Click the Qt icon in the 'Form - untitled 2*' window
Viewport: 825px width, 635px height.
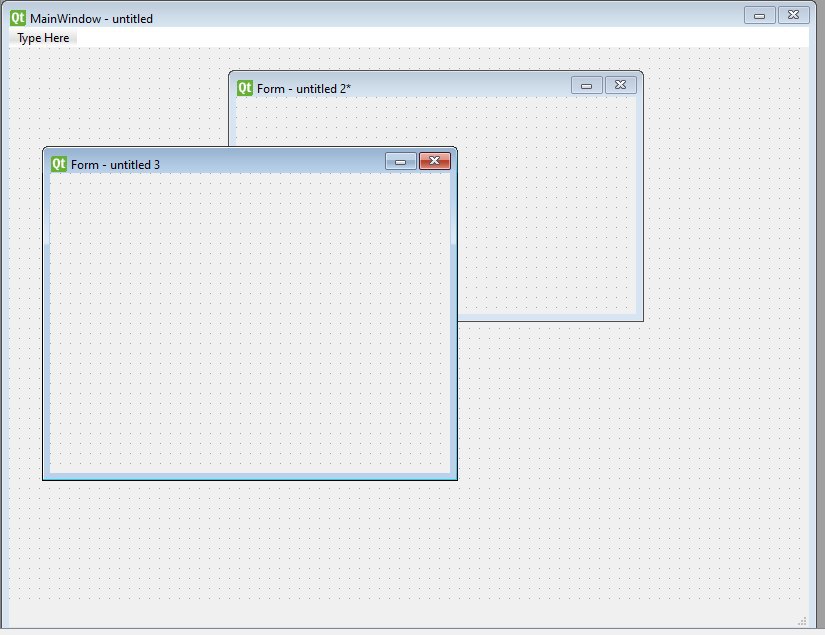(x=245, y=88)
